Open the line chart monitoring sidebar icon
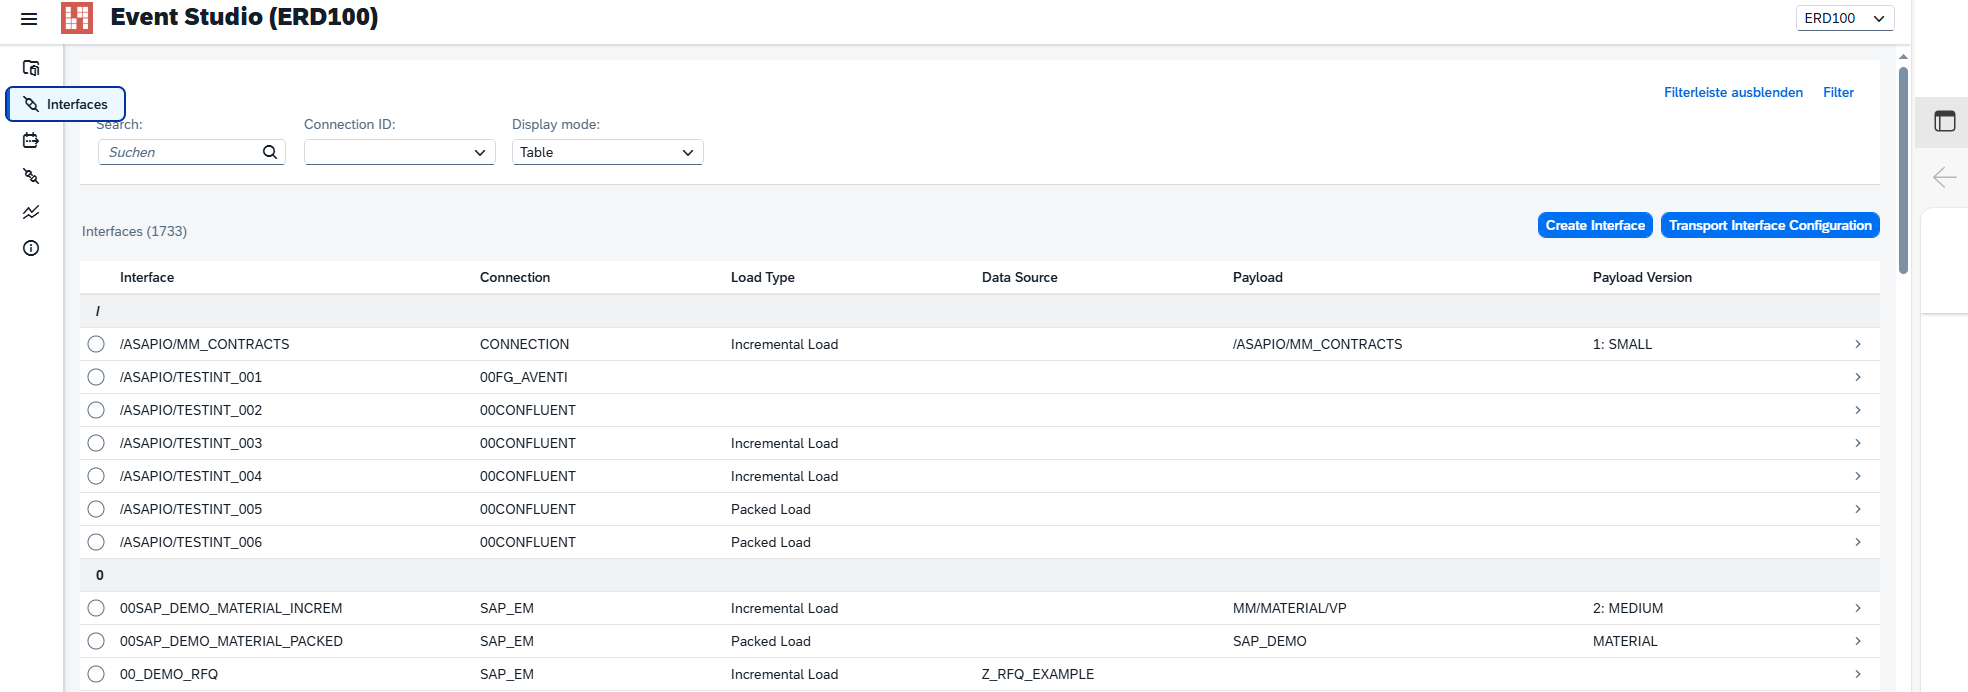1968x692 pixels. [x=31, y=212]
